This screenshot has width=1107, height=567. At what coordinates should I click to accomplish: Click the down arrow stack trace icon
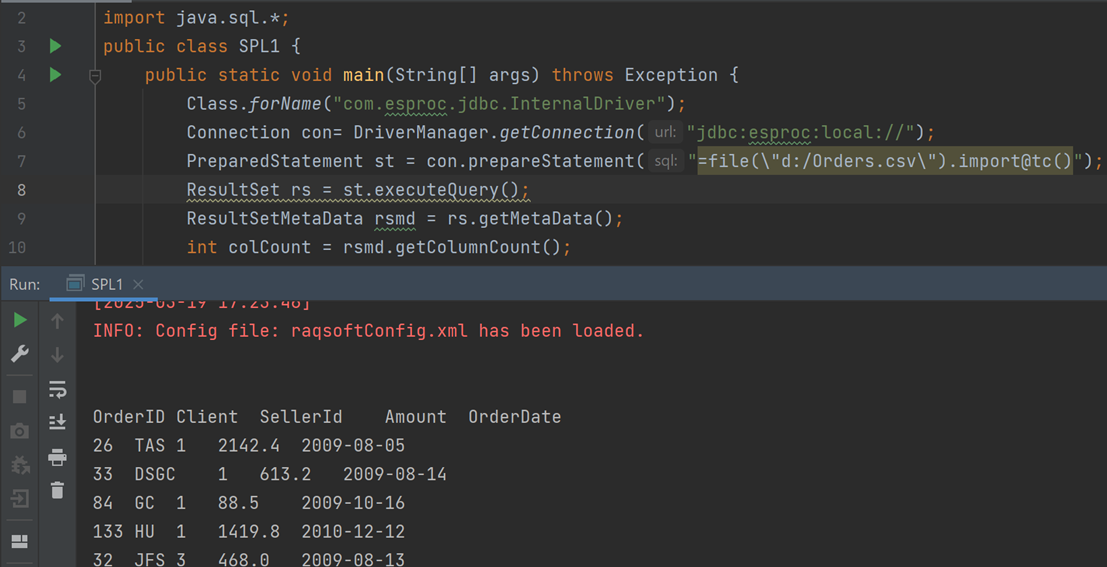tap(57, 355)
